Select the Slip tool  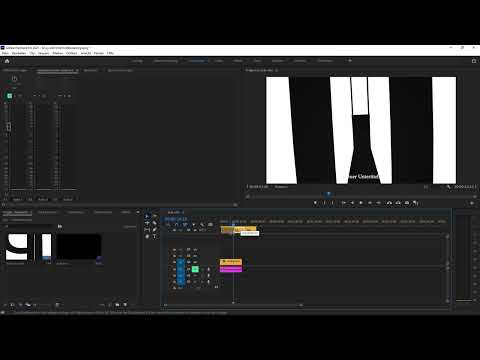point(147,230)
